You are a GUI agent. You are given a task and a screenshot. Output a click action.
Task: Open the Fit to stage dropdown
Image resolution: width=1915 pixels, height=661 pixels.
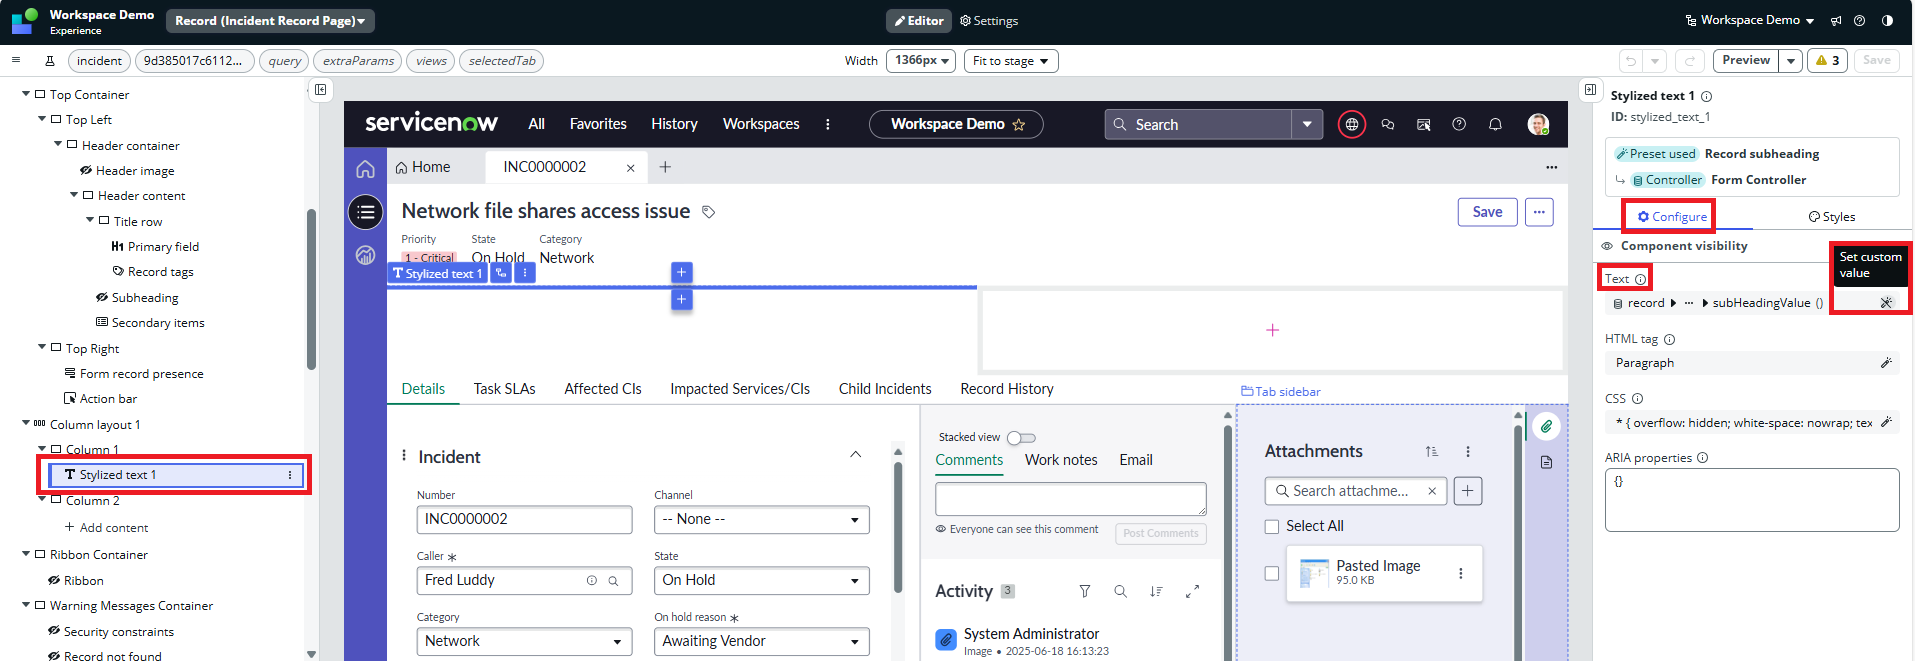point(1010,61)
